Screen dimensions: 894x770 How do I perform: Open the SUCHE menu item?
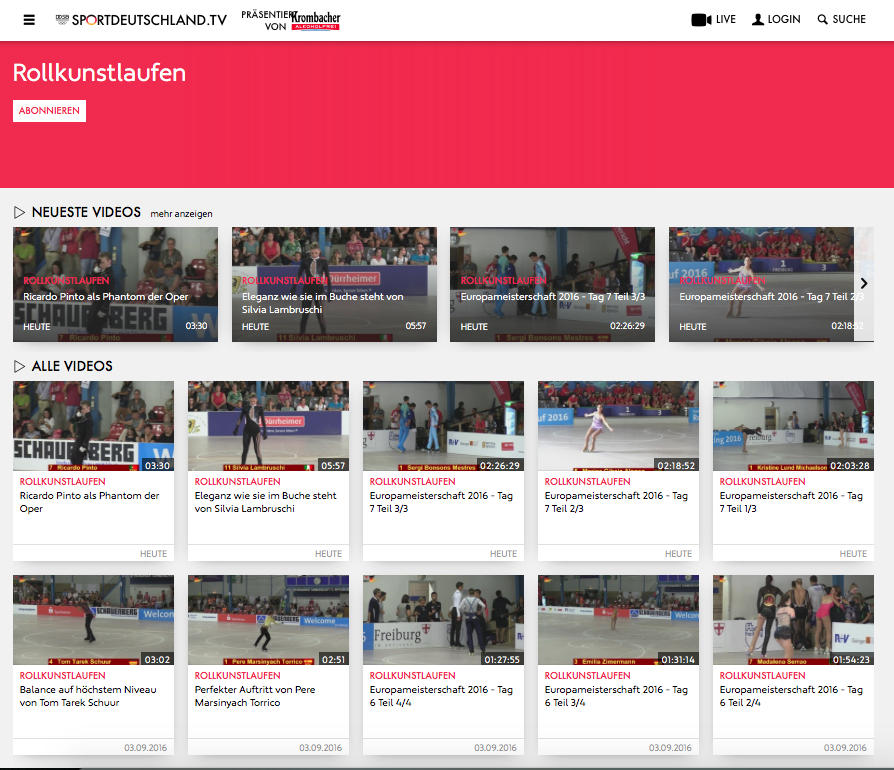(842, 19)
